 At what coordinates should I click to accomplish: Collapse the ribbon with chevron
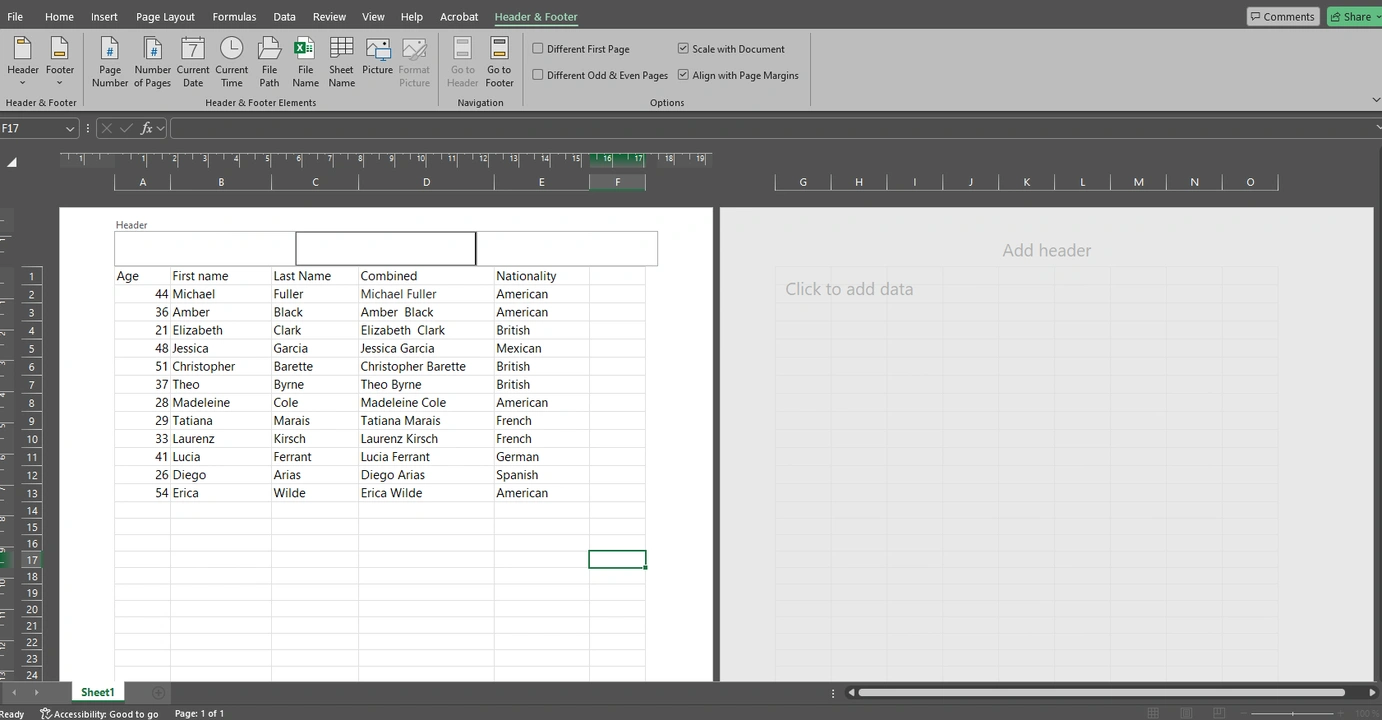coord(1376,101)
